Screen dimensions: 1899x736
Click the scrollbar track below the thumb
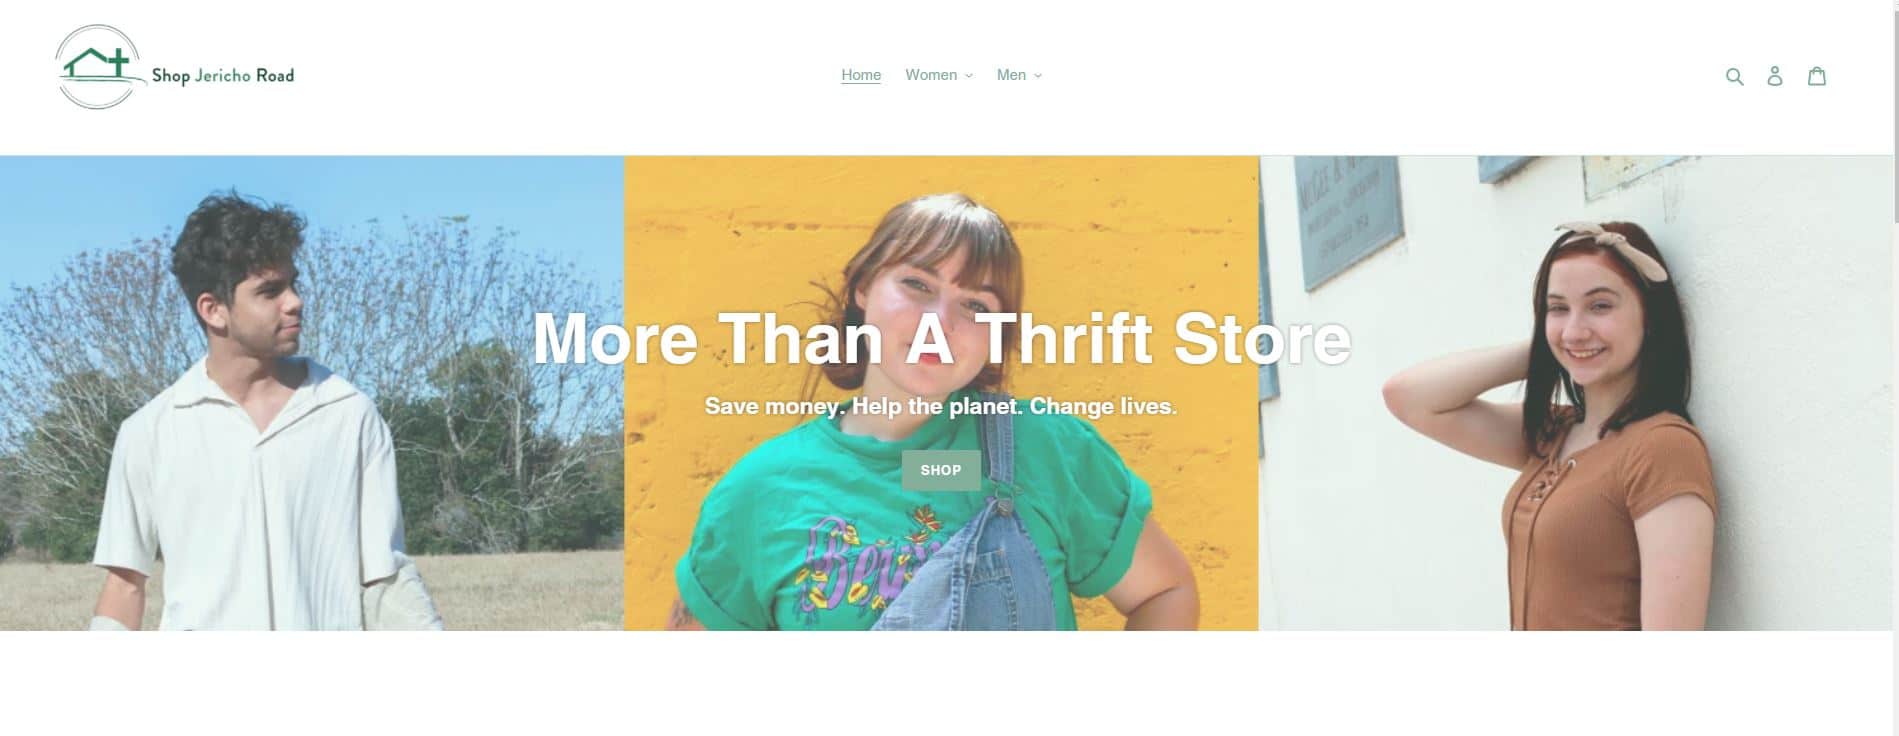click(1896, 480)
